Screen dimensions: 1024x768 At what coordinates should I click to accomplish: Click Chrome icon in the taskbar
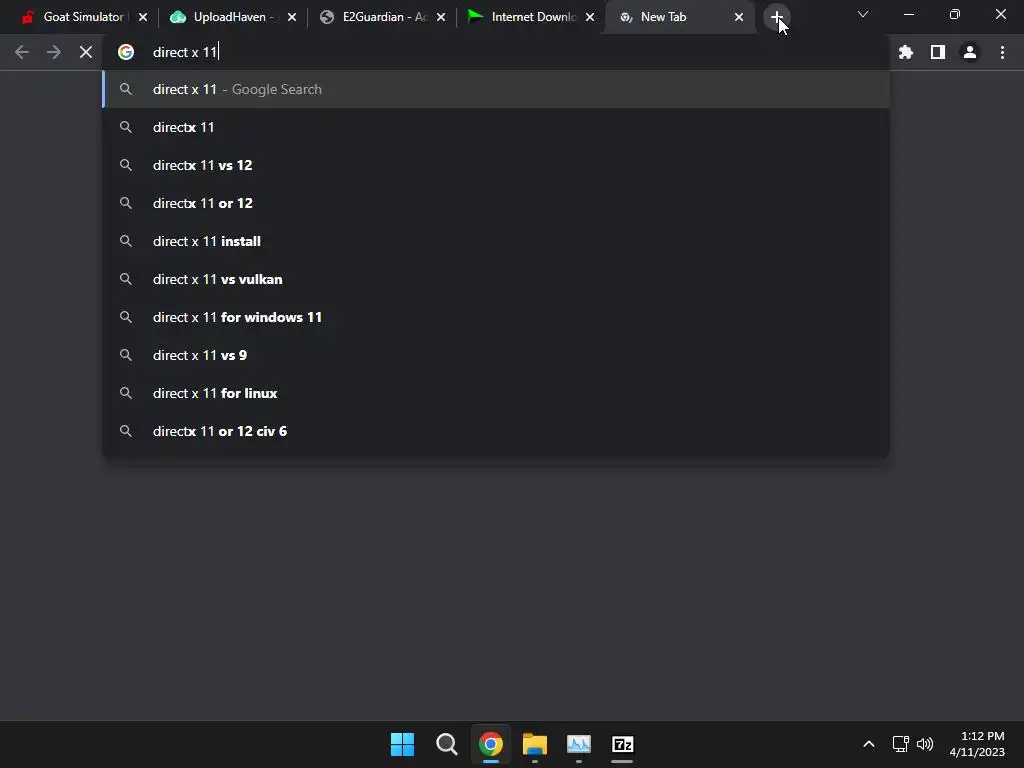(x=490, y=744)
